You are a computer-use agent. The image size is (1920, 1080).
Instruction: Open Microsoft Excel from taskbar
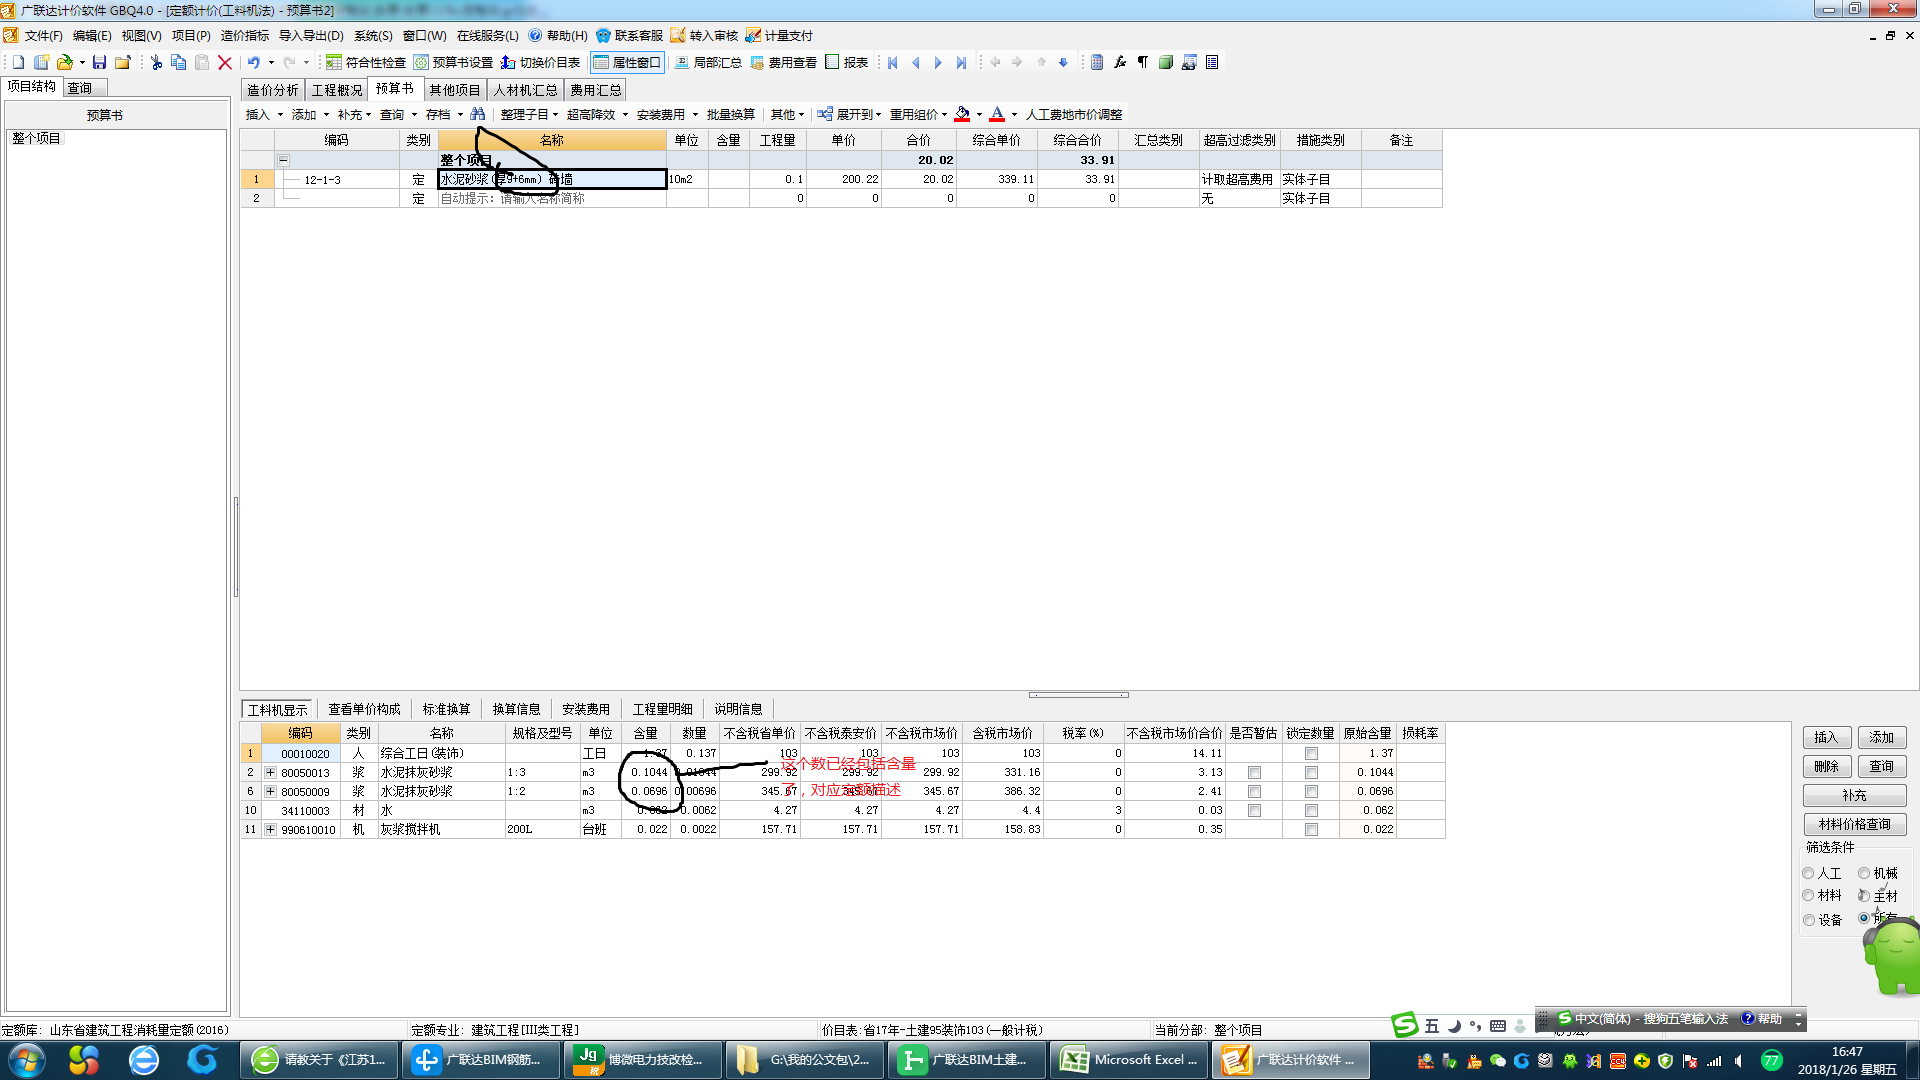(x=1129, y=1060)
